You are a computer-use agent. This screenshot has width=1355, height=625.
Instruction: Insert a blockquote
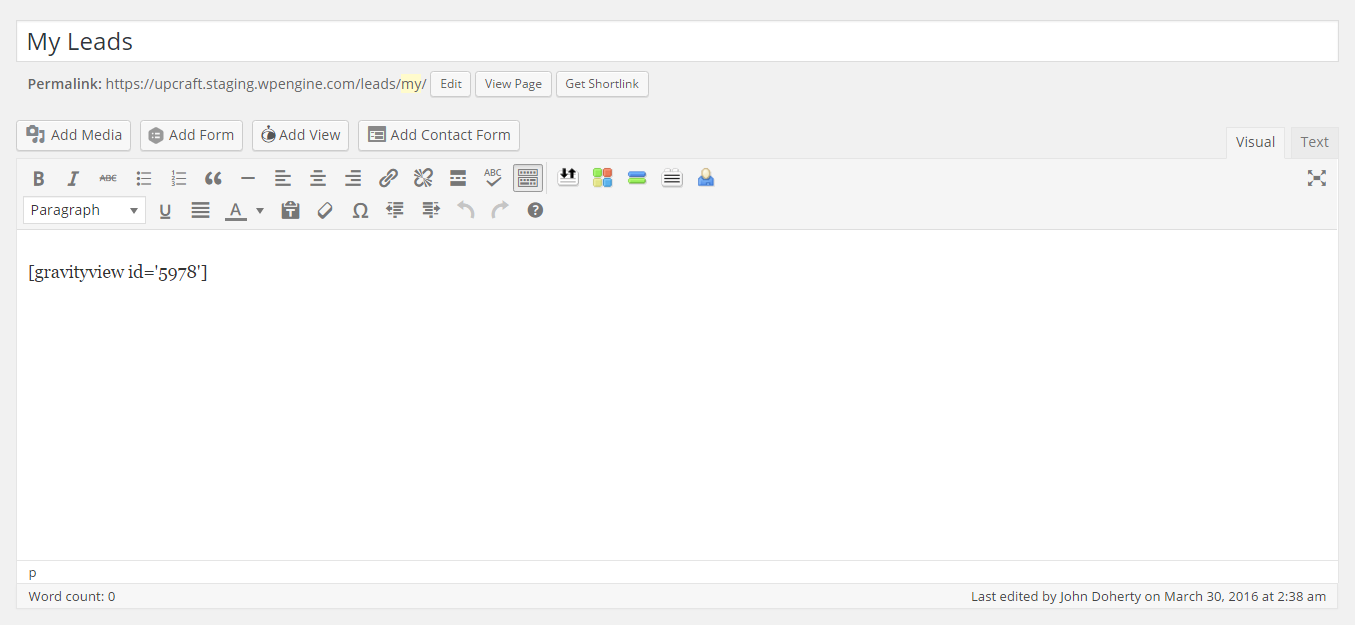pyautogui.click(x=213, y=179)
